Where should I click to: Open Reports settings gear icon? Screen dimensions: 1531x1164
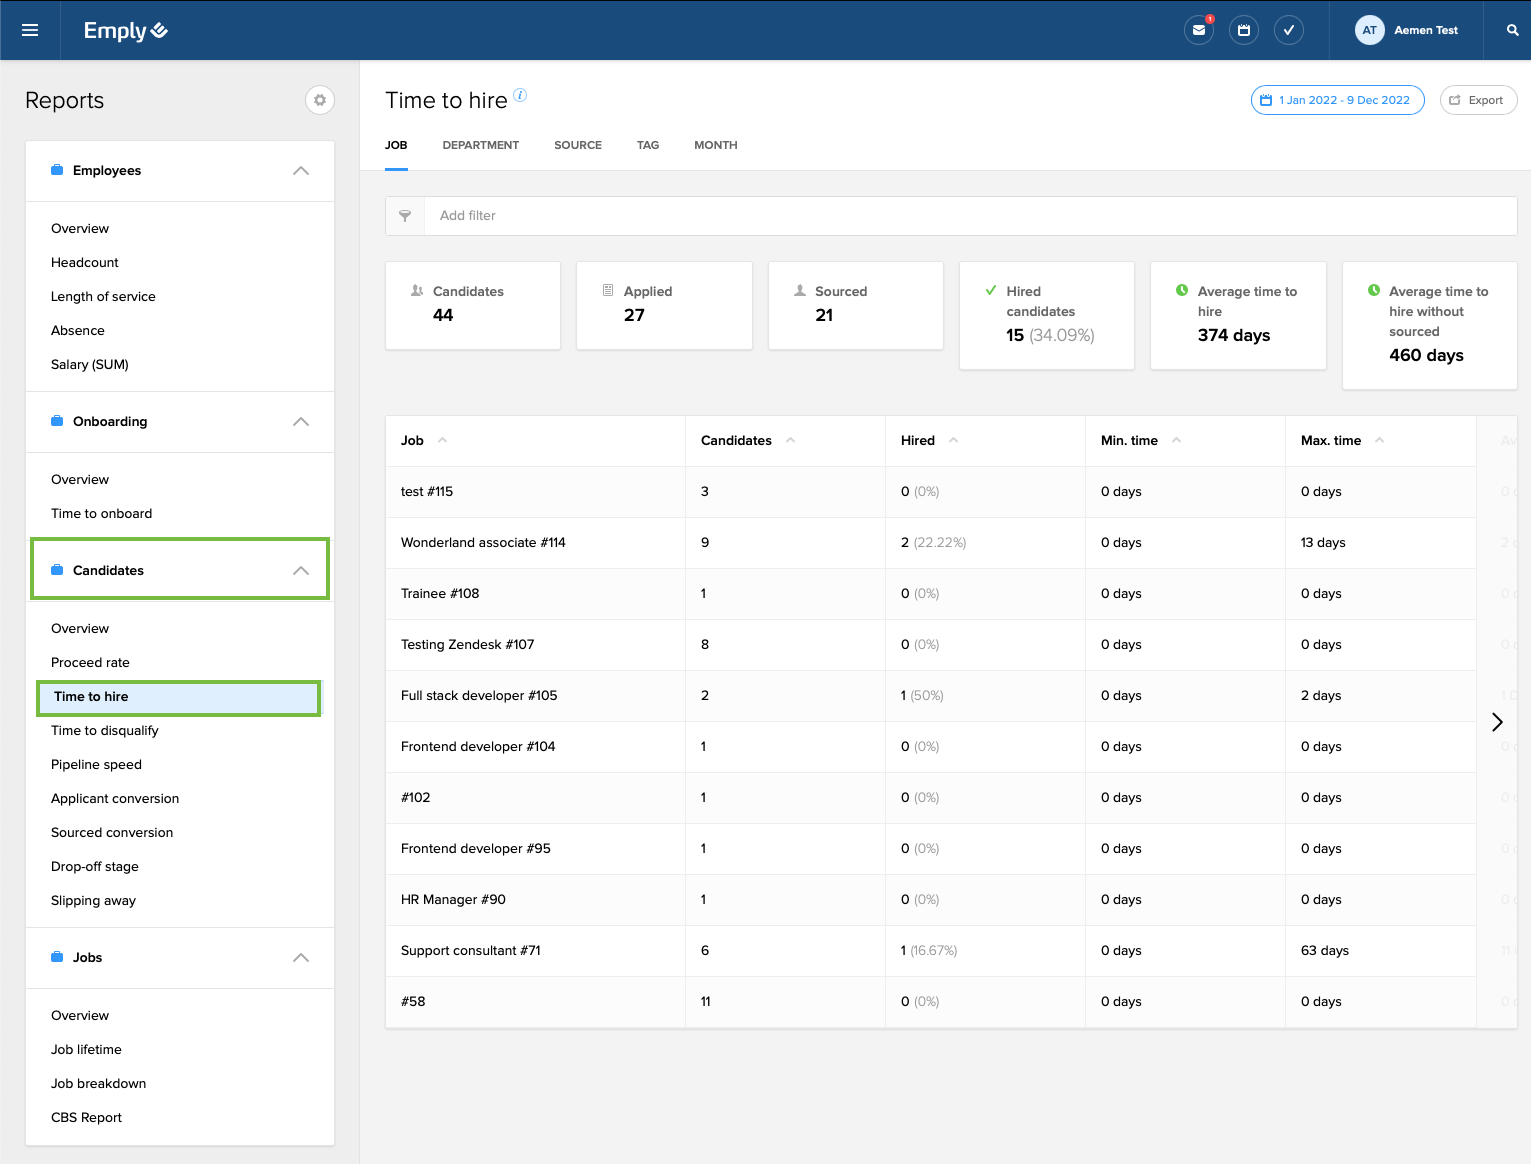(320, 100)
